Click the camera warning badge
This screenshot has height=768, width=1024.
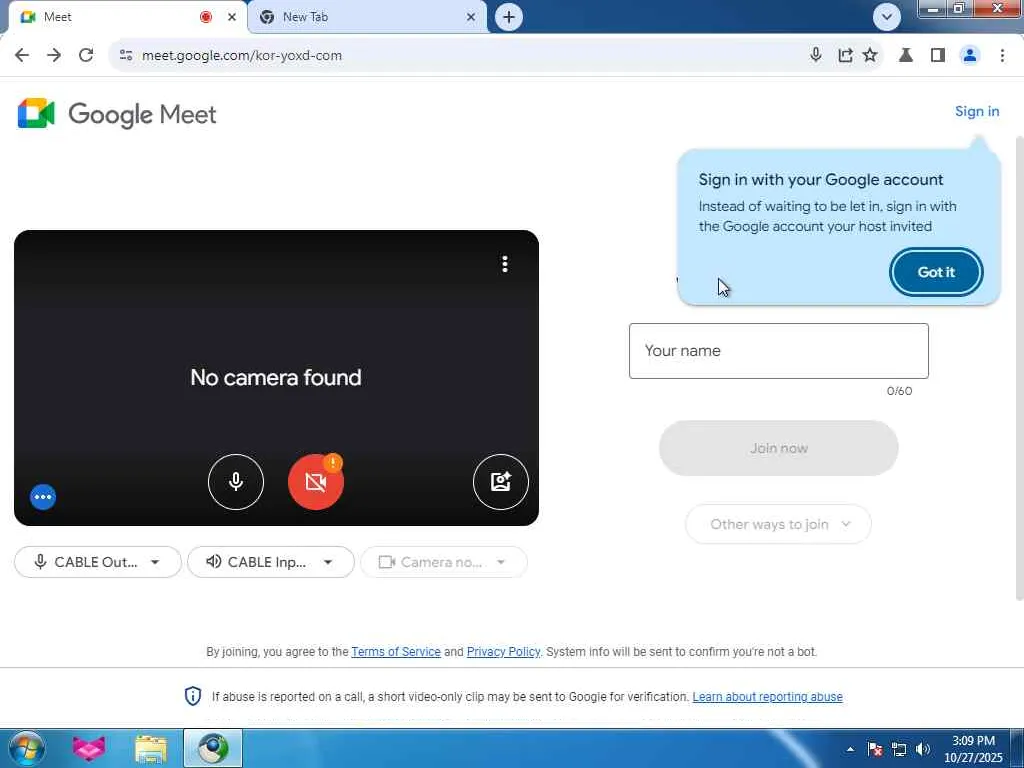333,463
